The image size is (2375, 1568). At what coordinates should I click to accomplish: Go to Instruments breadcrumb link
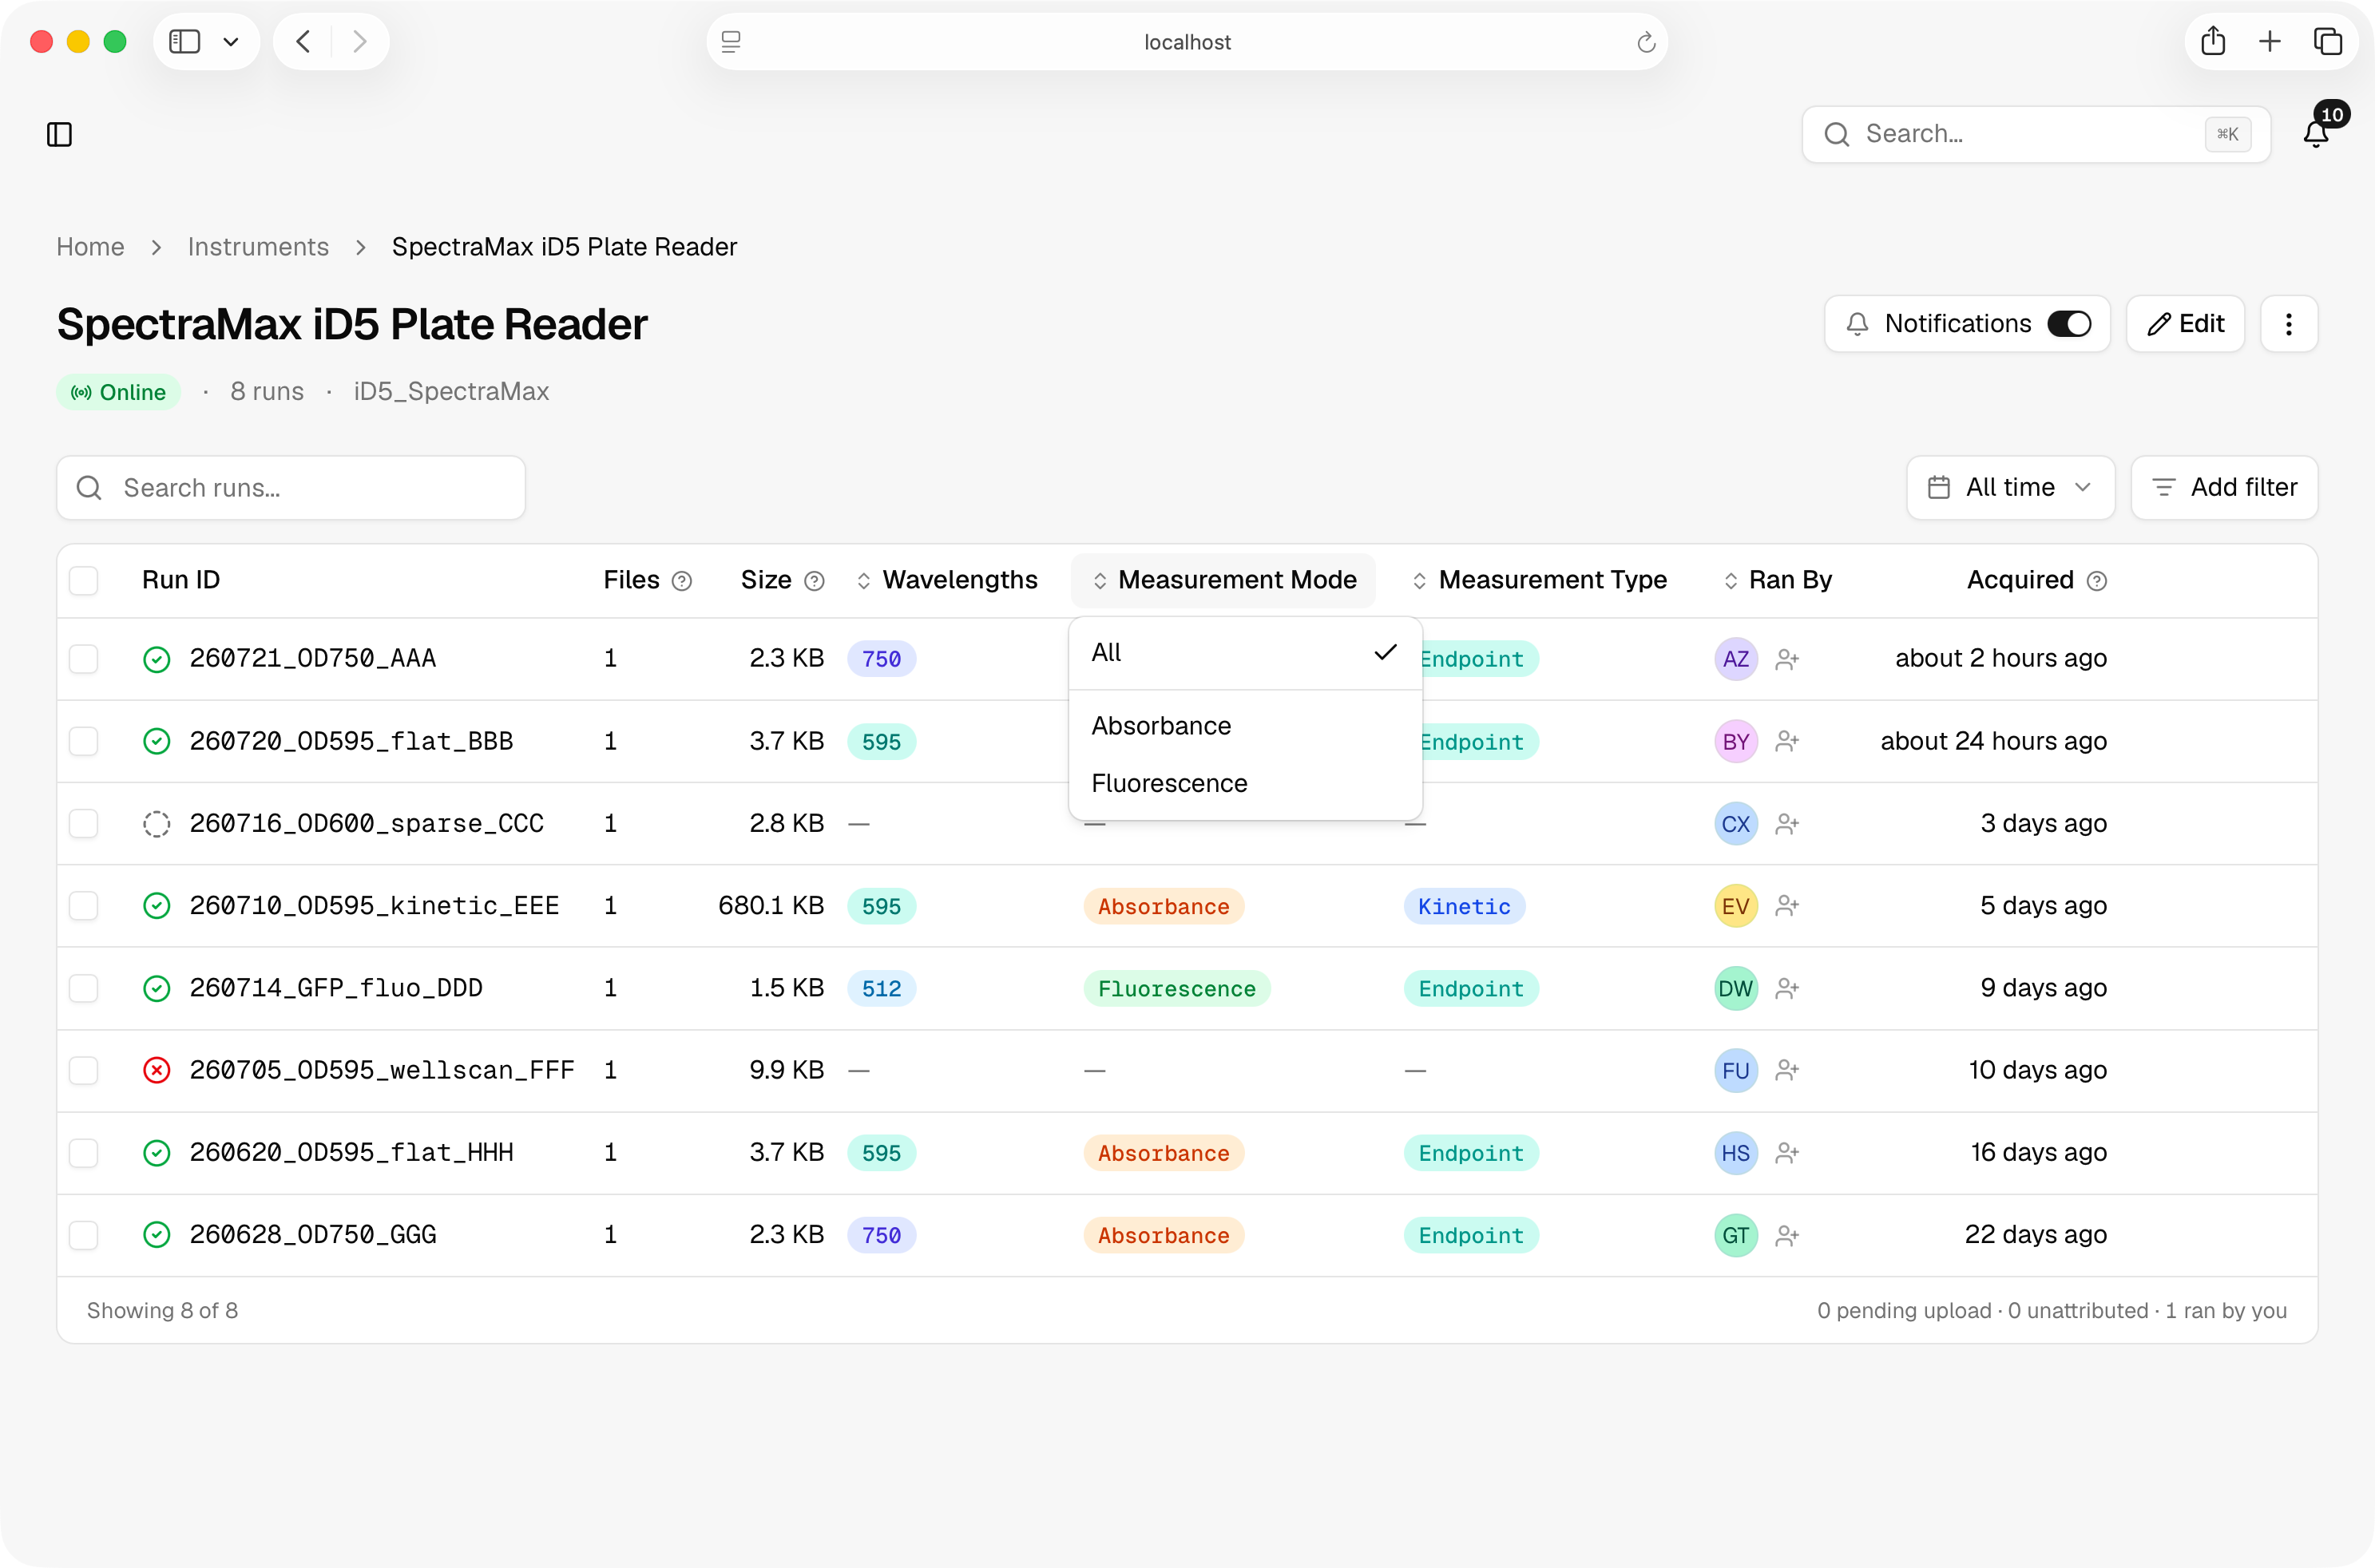(258, 247)
